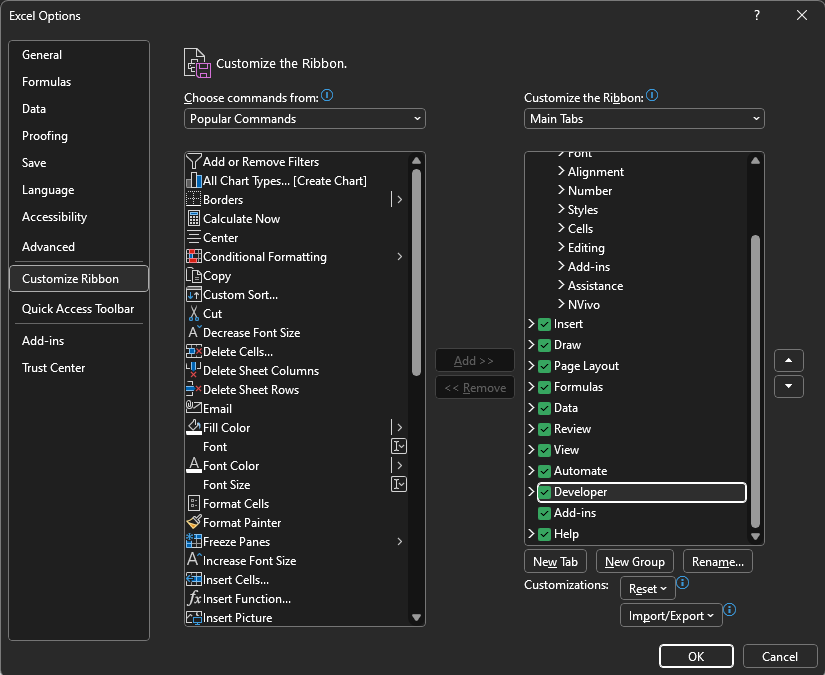Click the Format Cells icon
Viewport: 825px width, 675px height.
[194, 503]
